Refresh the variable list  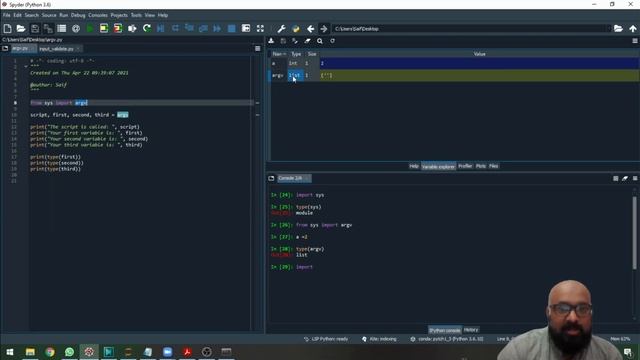pos(332,41)
